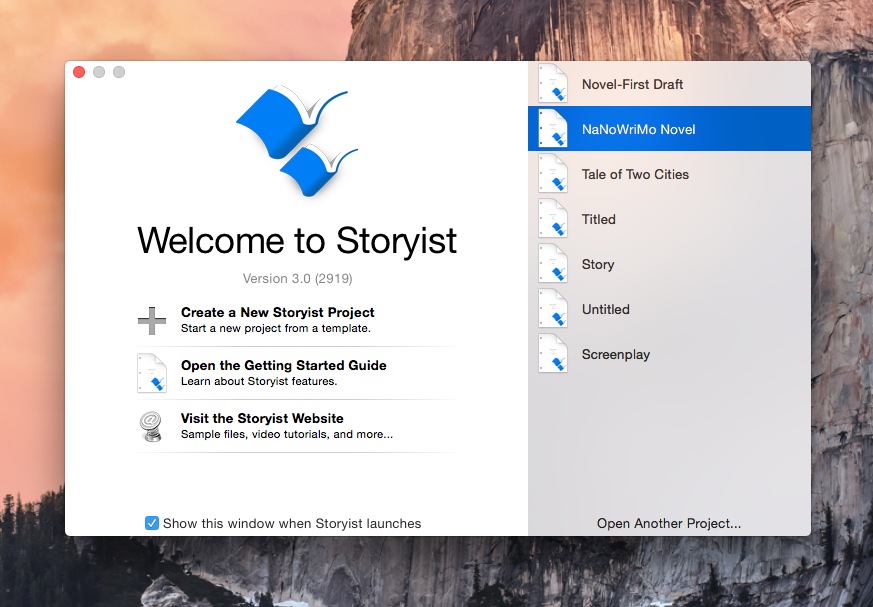
Task: Open the Getting Started Guide
Action: [283, 365]
